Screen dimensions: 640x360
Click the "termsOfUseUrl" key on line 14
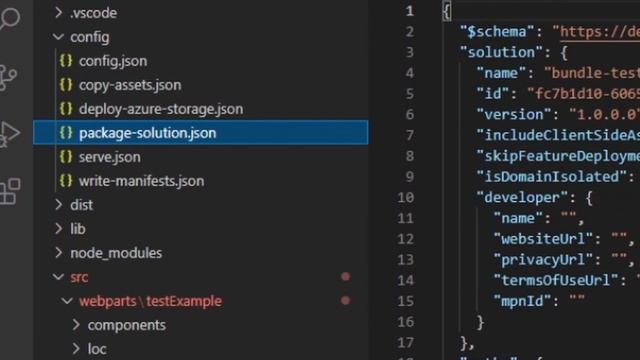point(556,280)
